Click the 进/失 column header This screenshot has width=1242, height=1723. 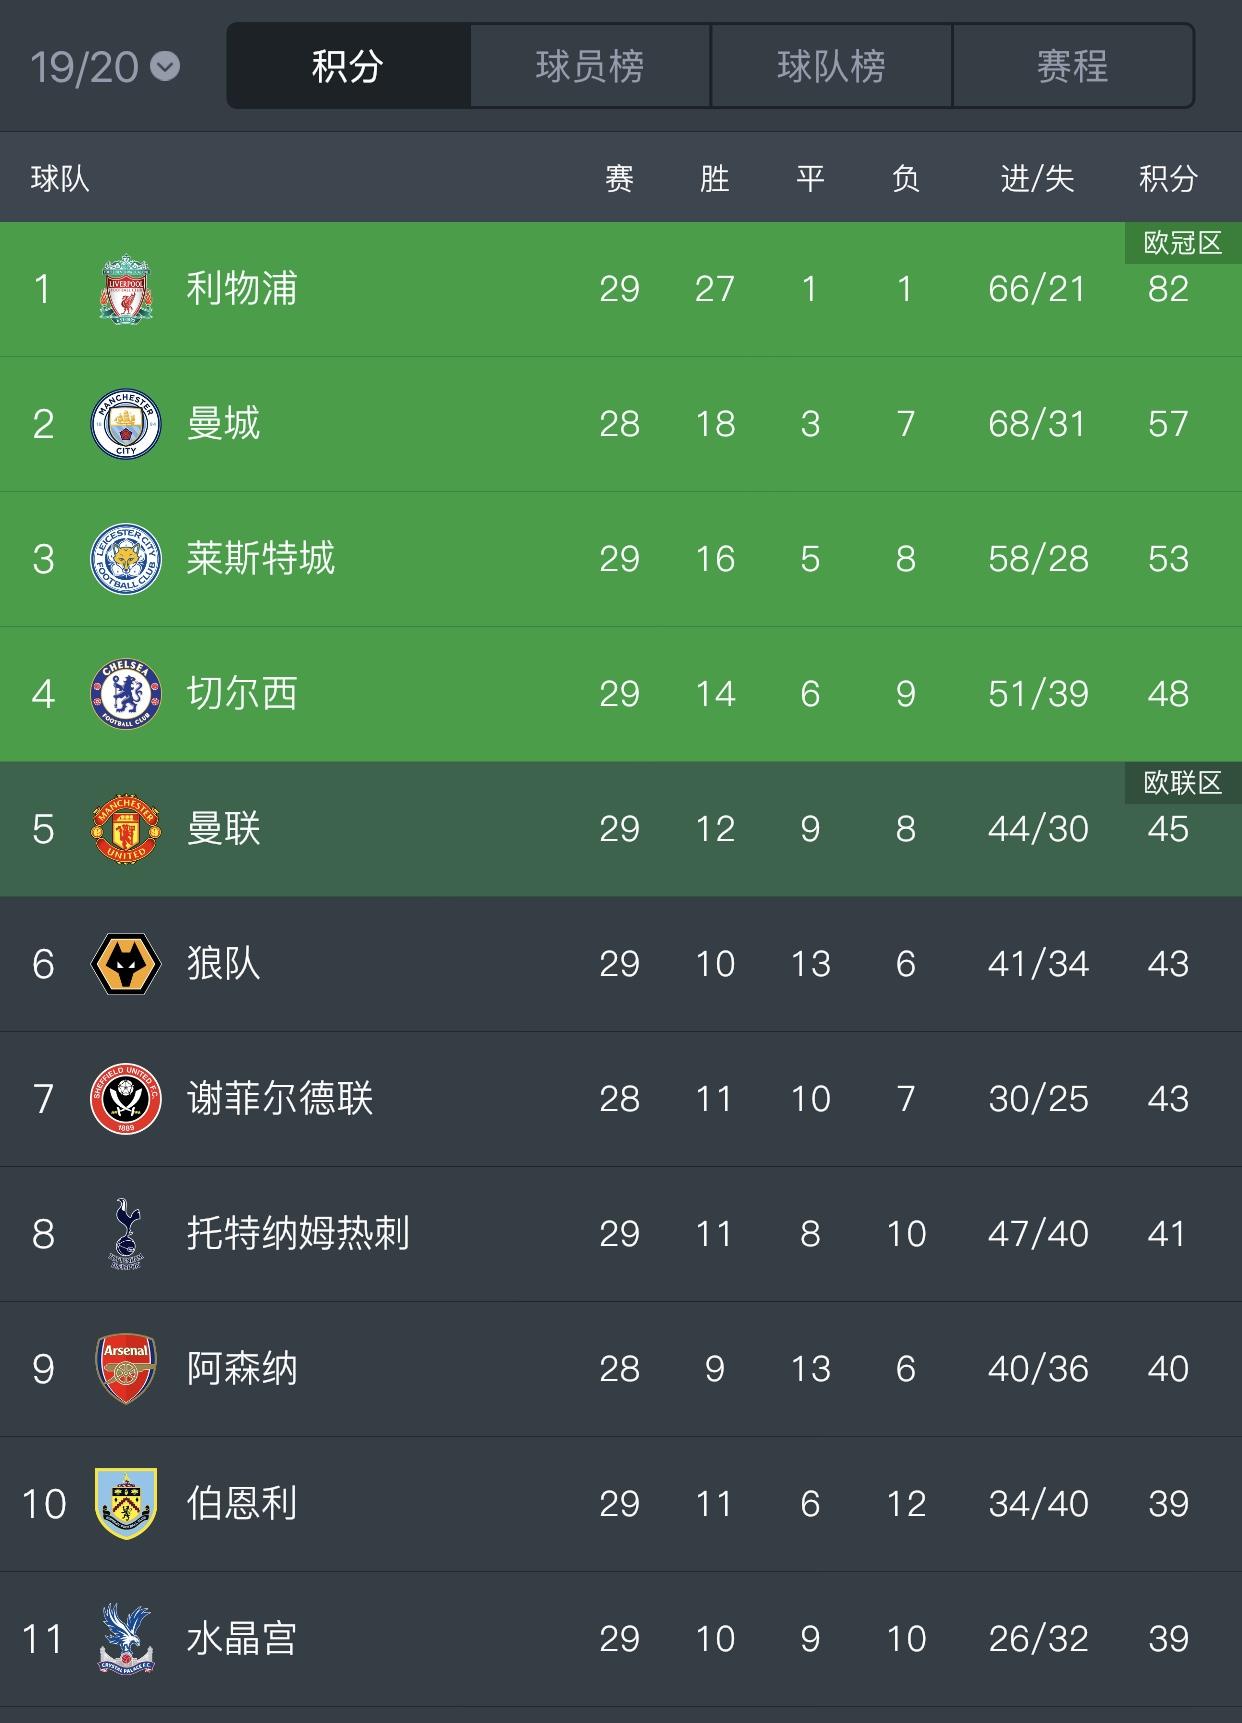click(x=1038, y=179)
